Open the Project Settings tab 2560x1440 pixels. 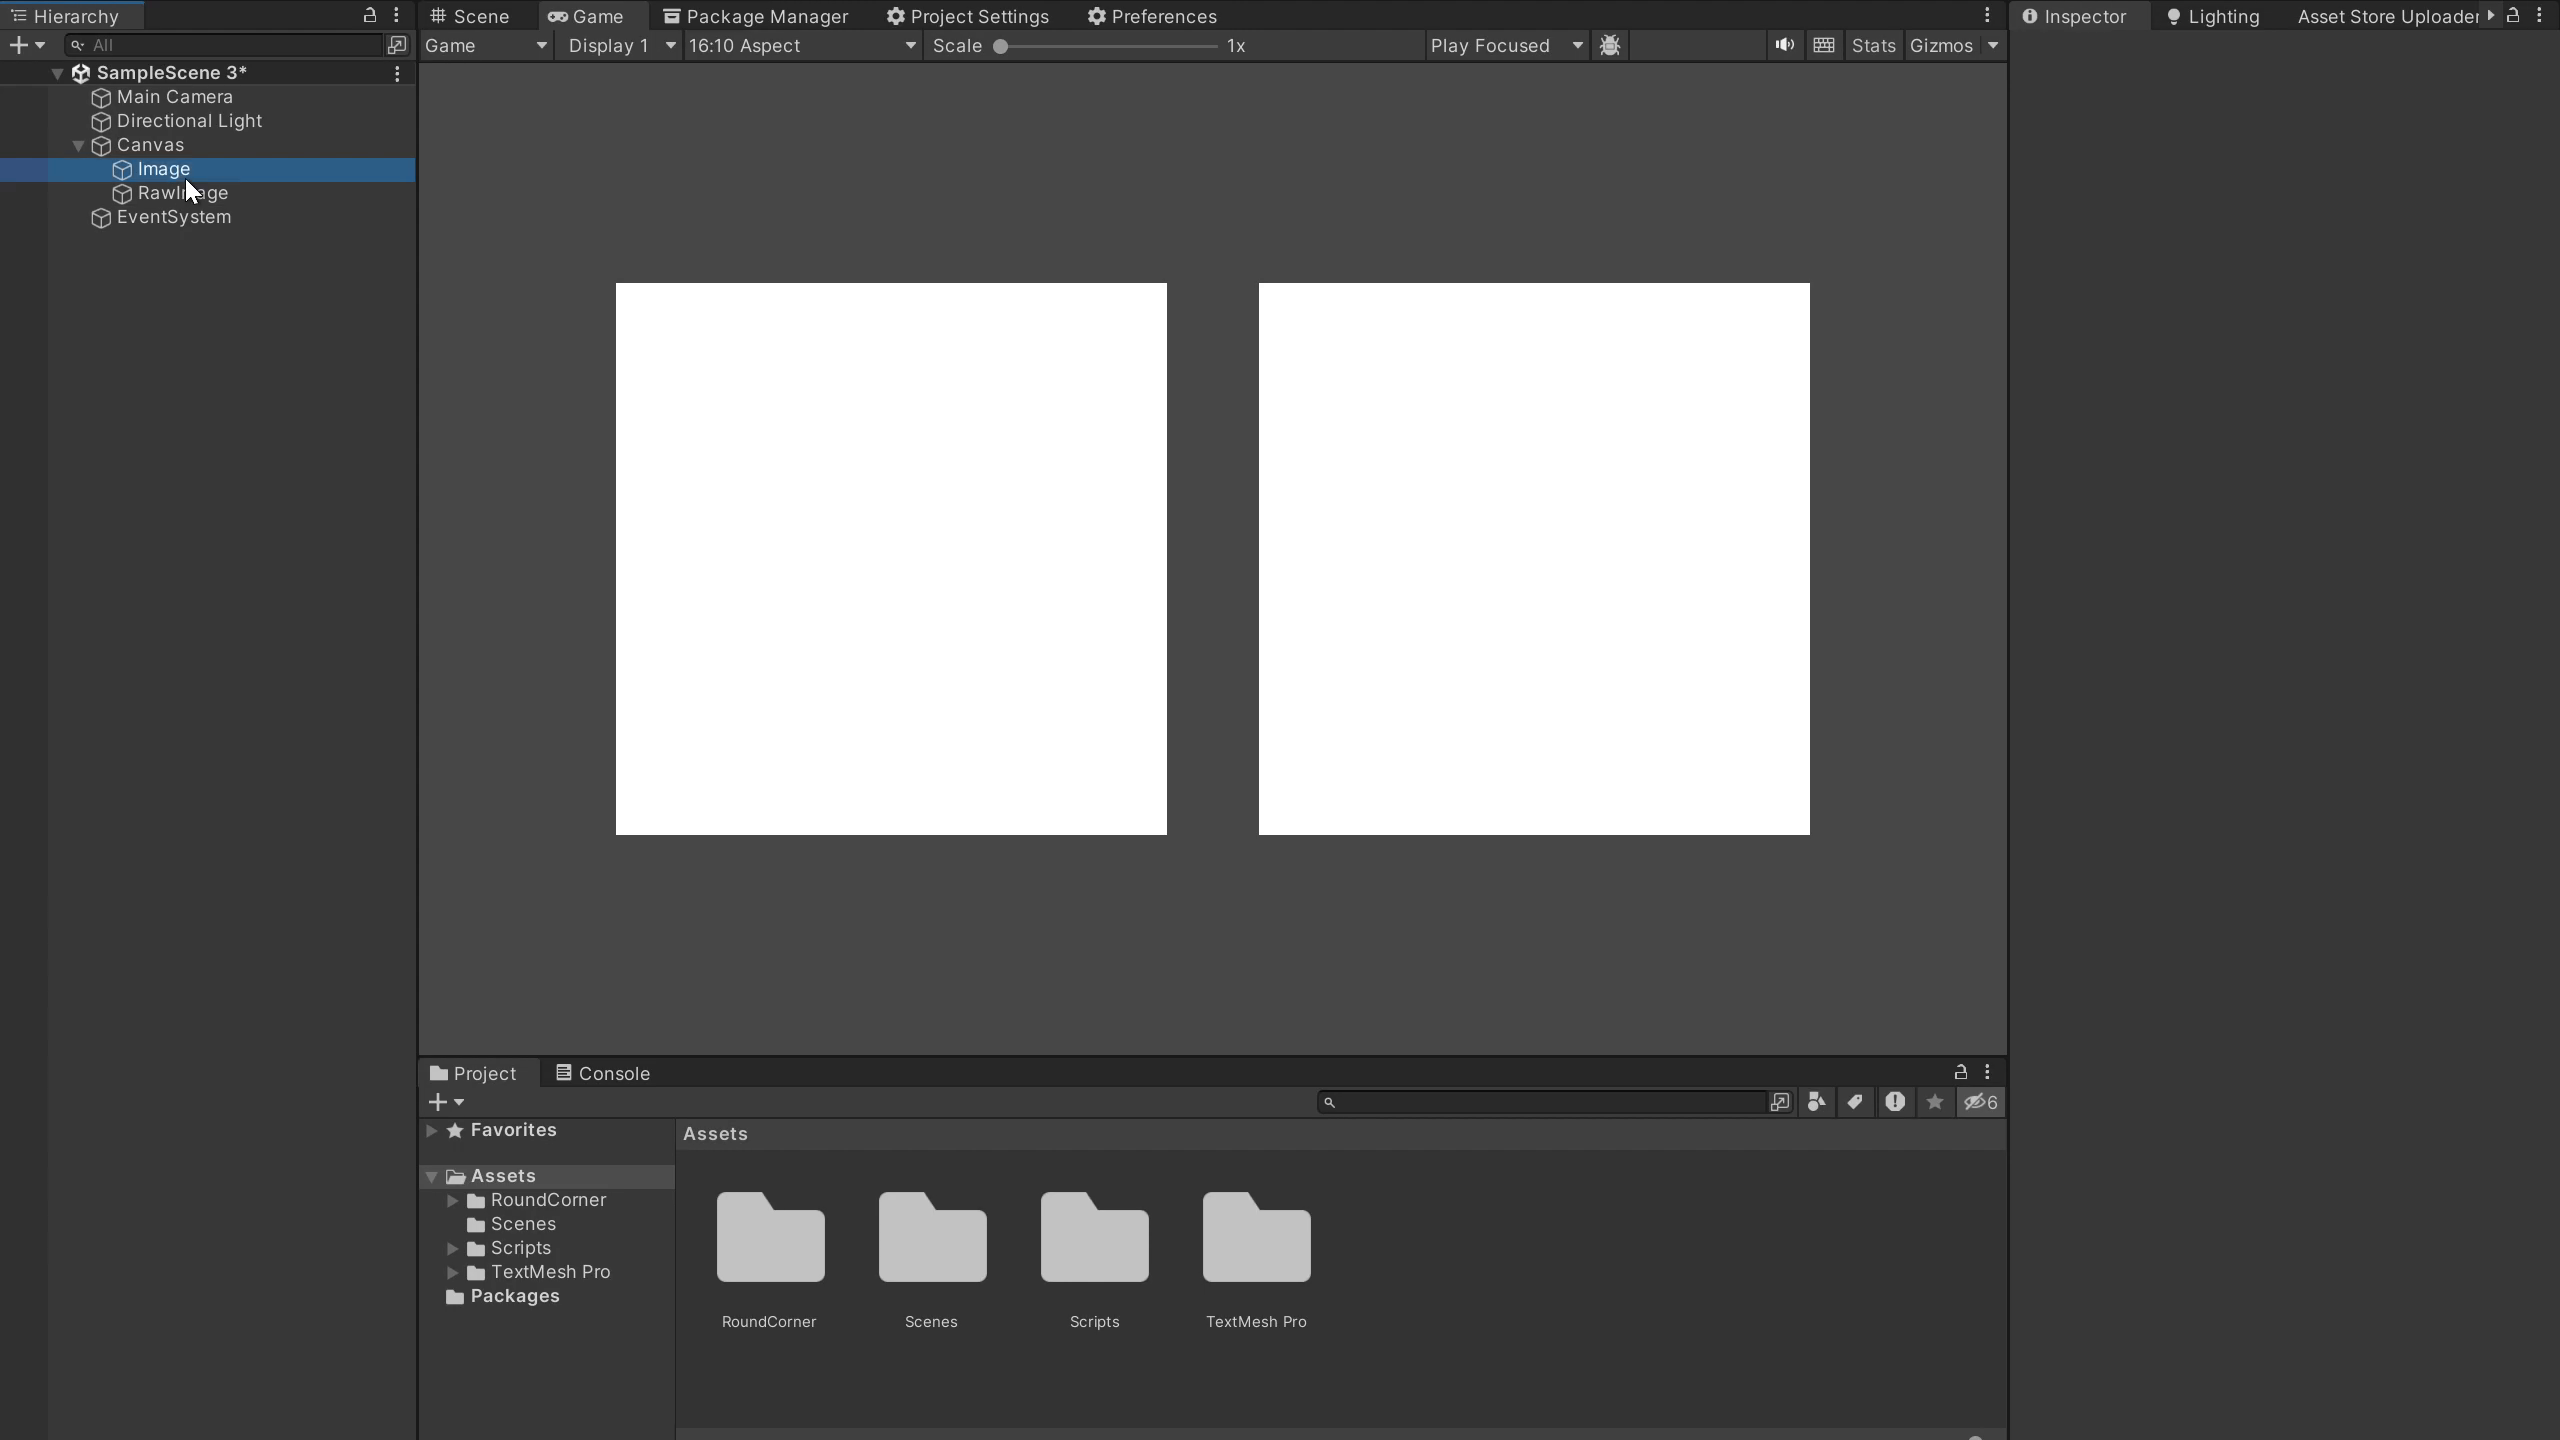coord(968,16)
